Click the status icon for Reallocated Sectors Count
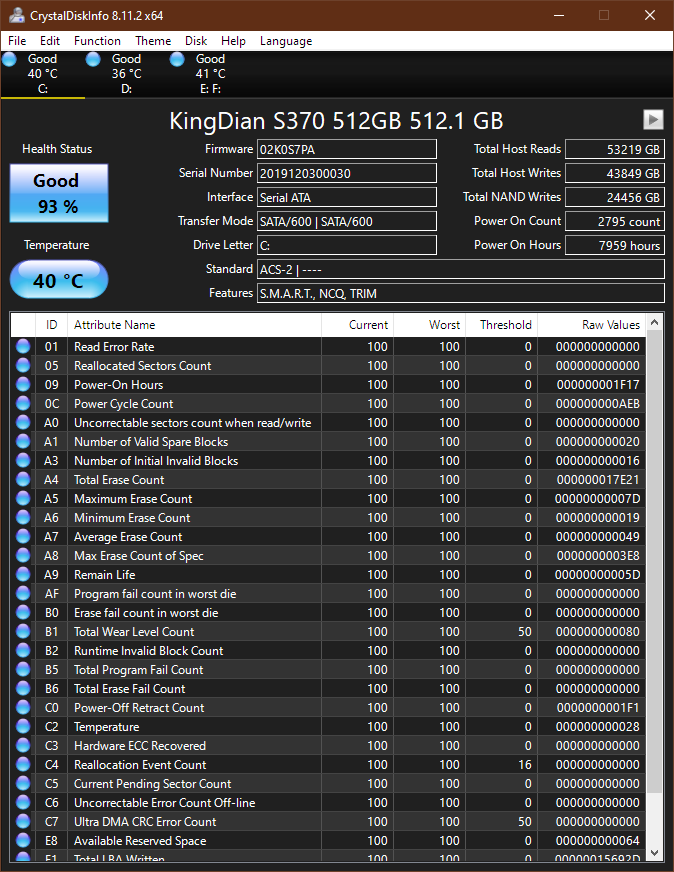 (23, 365)
